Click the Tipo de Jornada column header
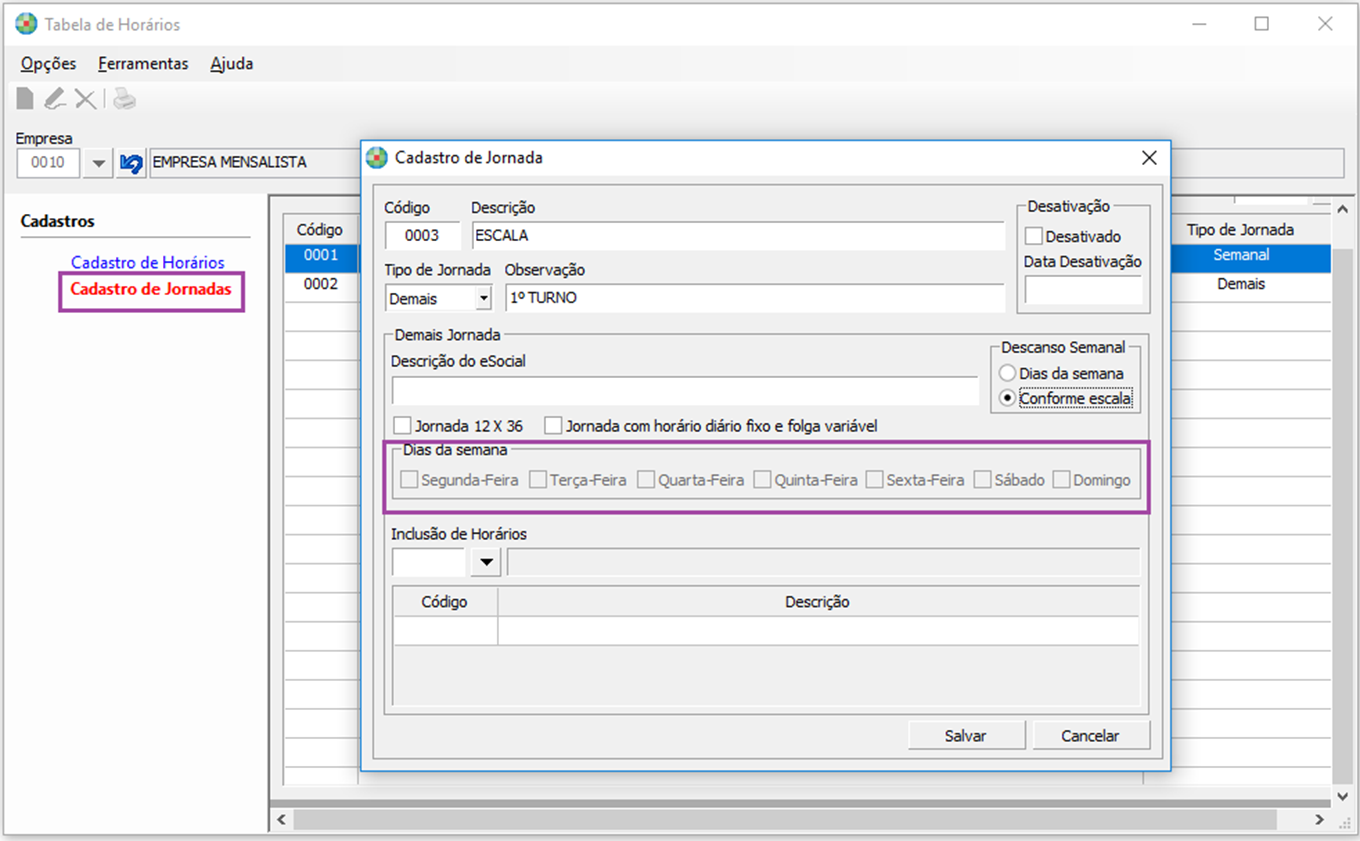The width and height of the screenshot is (1360, 841). (x=1240, y=230)
